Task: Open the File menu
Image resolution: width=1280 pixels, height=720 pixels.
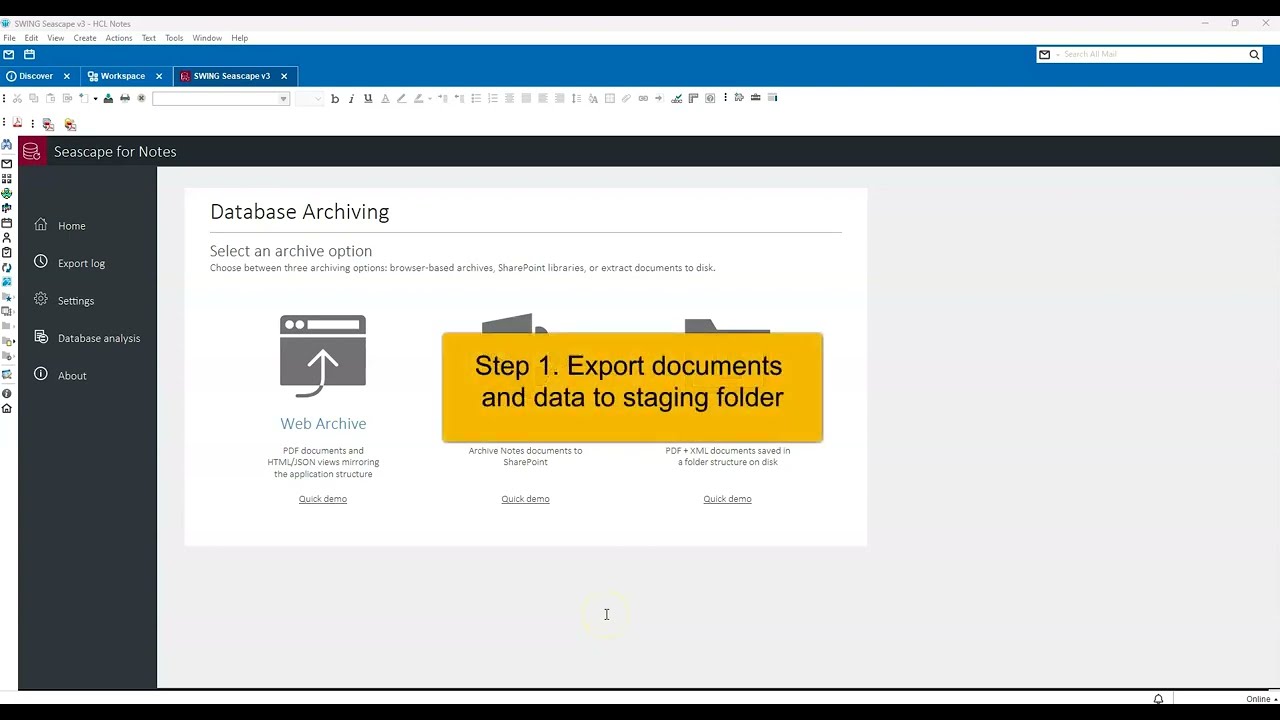Action: (x=9, y=38)
